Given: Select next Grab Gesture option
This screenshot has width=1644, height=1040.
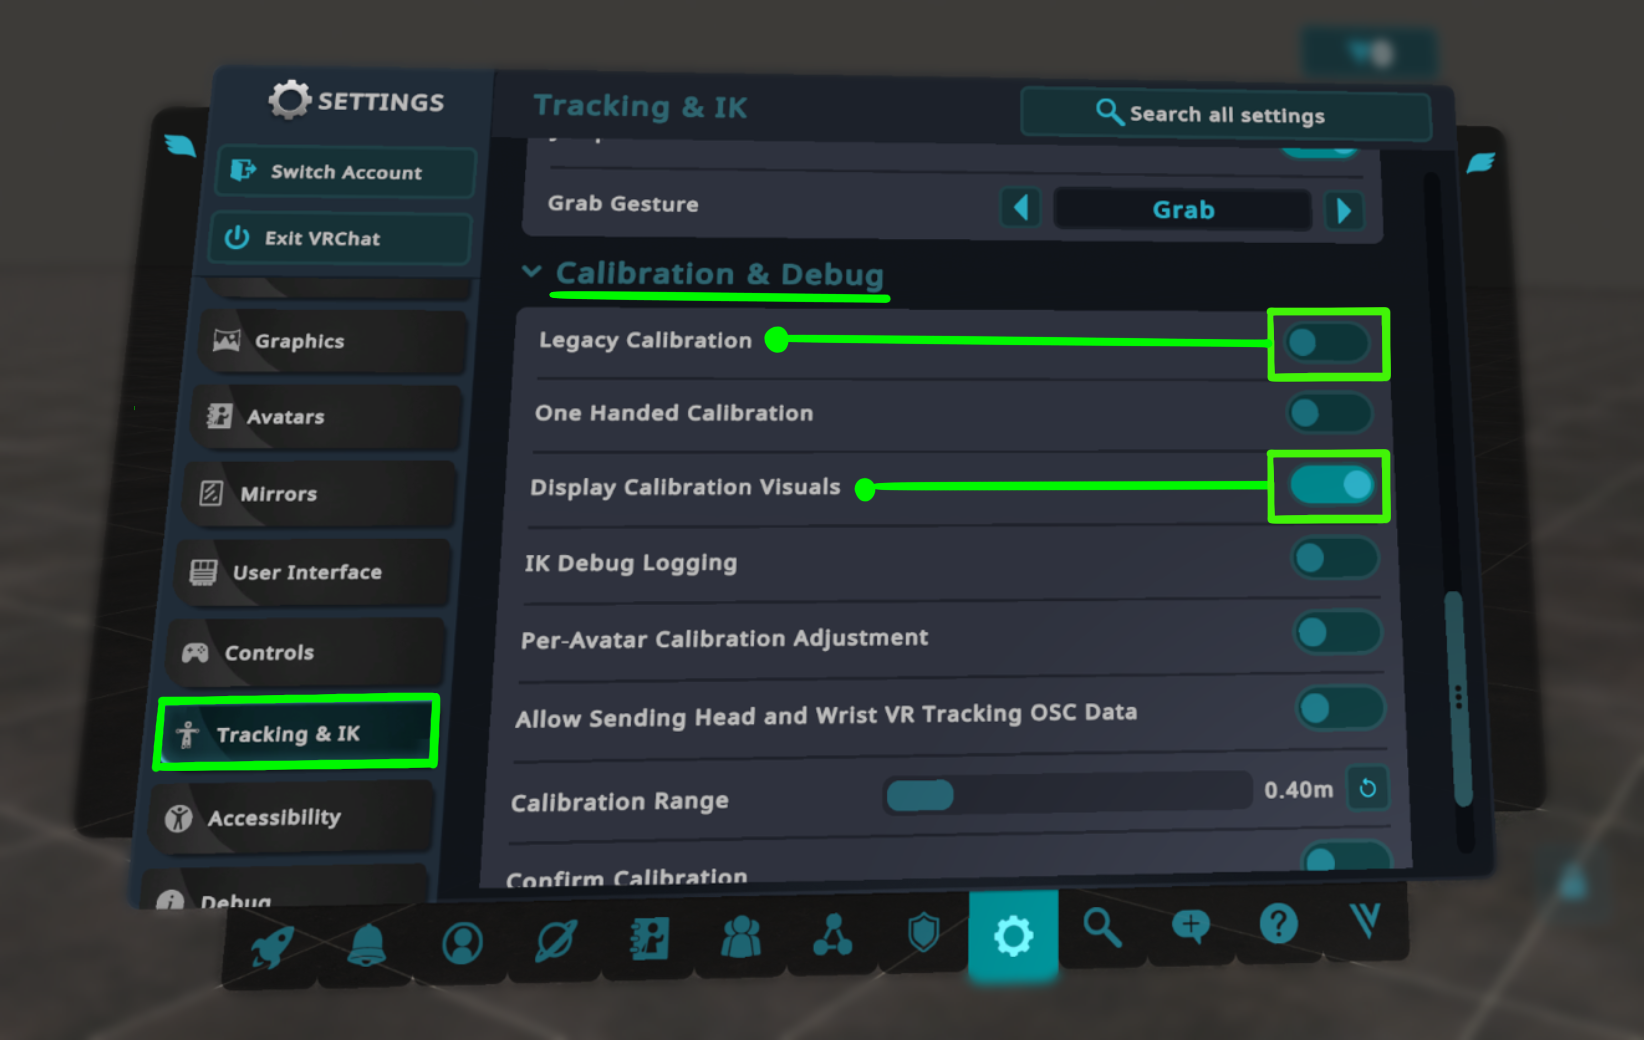Looking at the screenshot, I should click(1344, 211).
